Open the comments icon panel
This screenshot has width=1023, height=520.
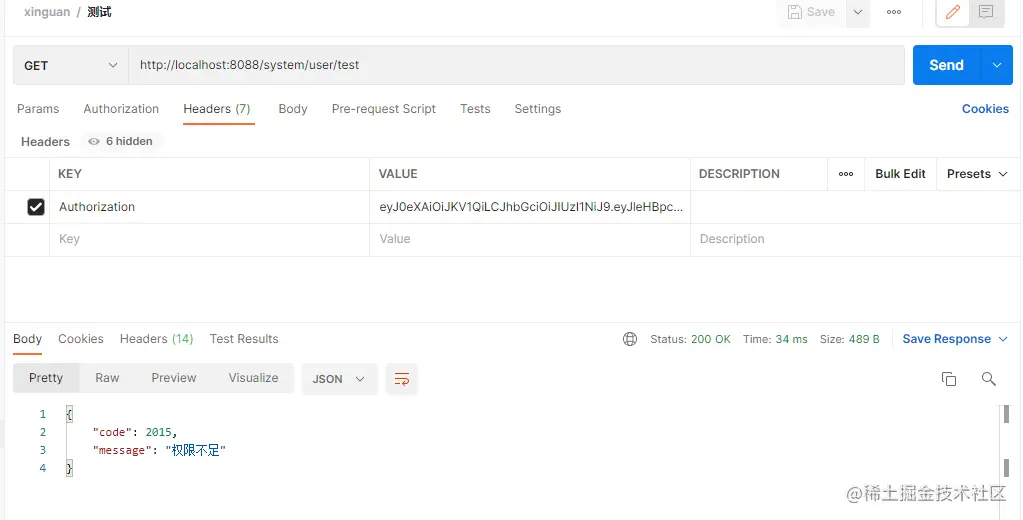tap(986, 12)
